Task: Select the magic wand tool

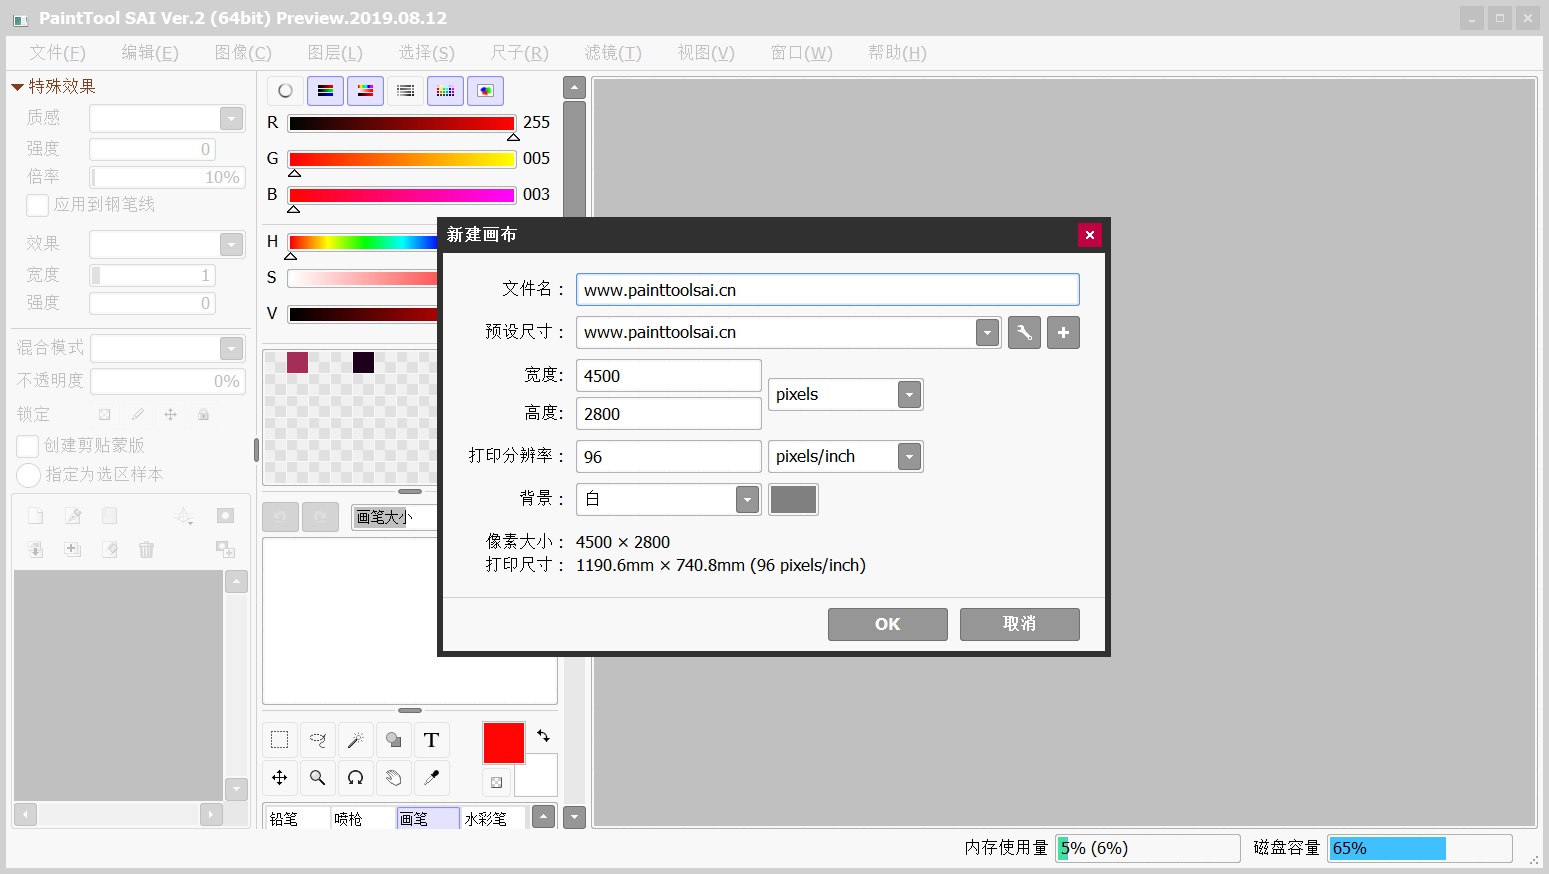Action: click(x=356, y=740)
